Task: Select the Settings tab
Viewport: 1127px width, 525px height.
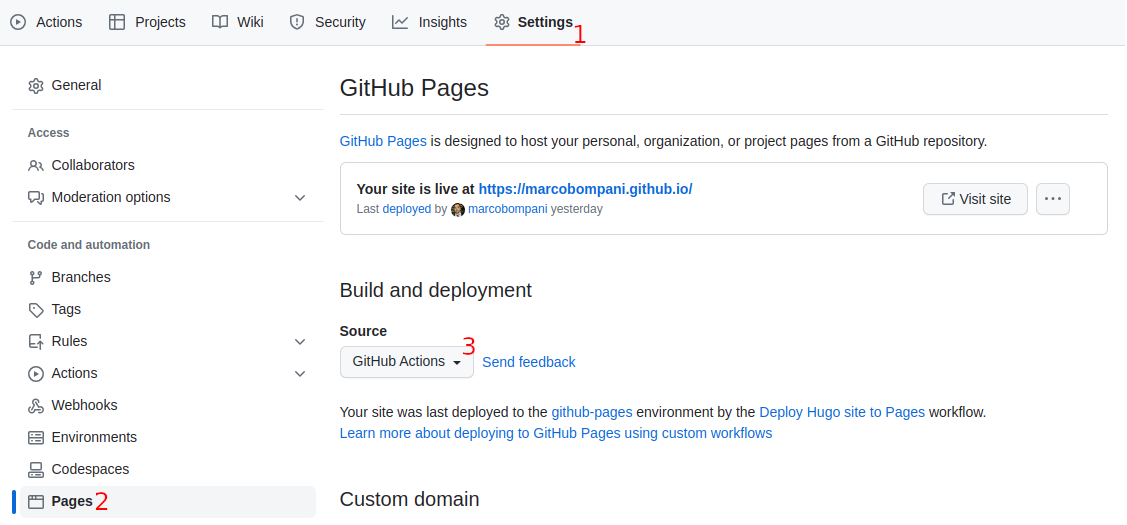Action: pos(533,22)
